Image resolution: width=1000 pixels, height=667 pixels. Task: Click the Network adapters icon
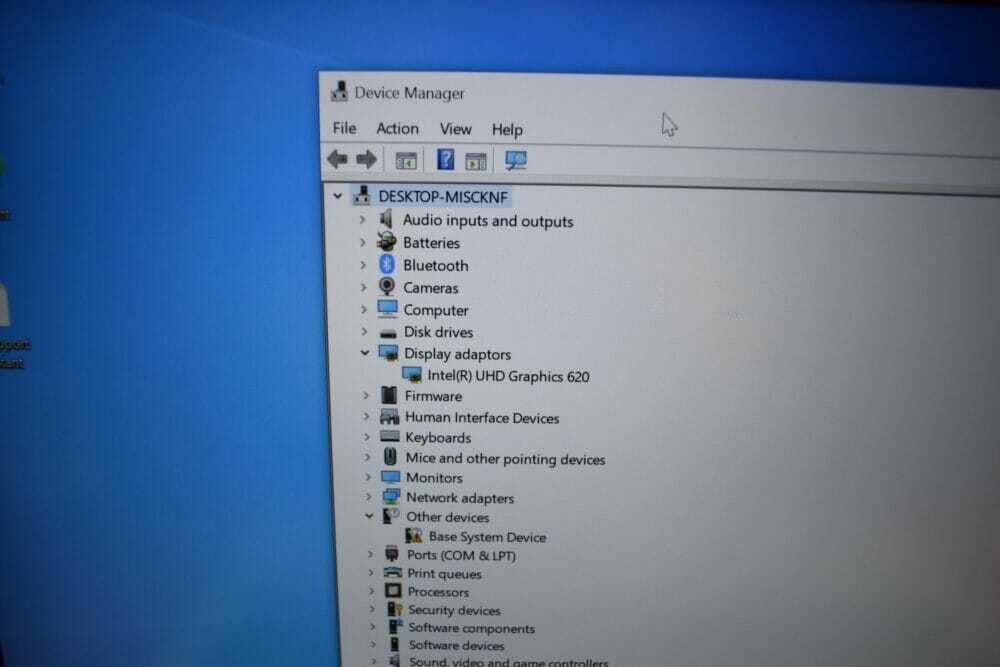(391, 497)
